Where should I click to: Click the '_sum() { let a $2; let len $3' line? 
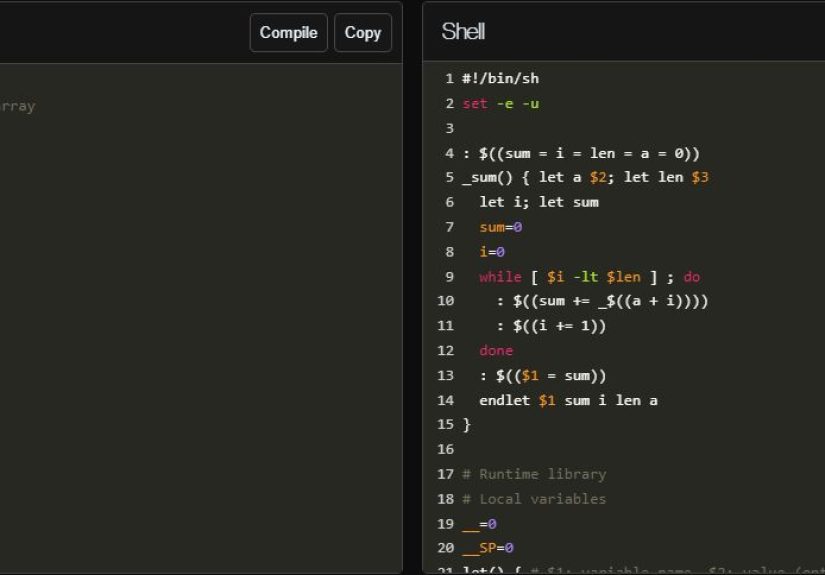(585, 177)
